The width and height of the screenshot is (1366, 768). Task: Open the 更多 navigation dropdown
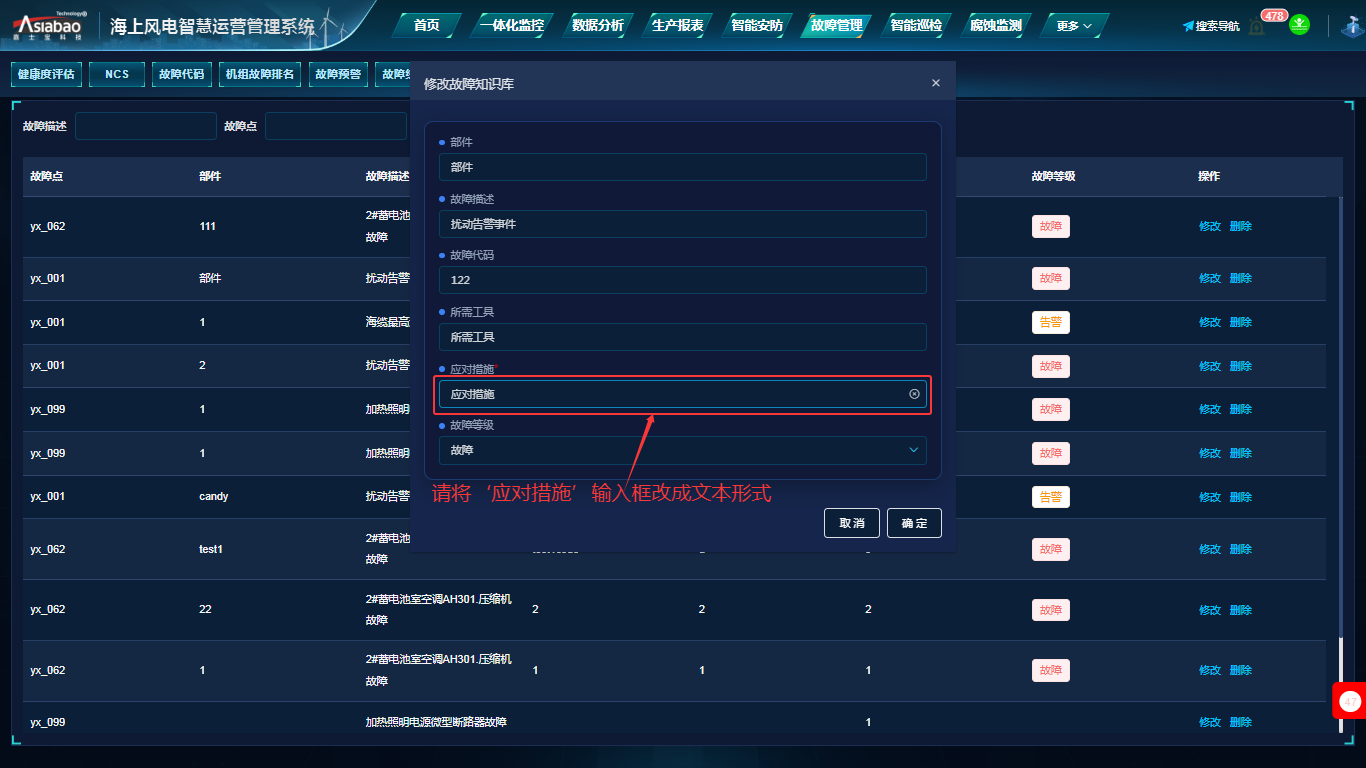click(x=1074, y=26)
